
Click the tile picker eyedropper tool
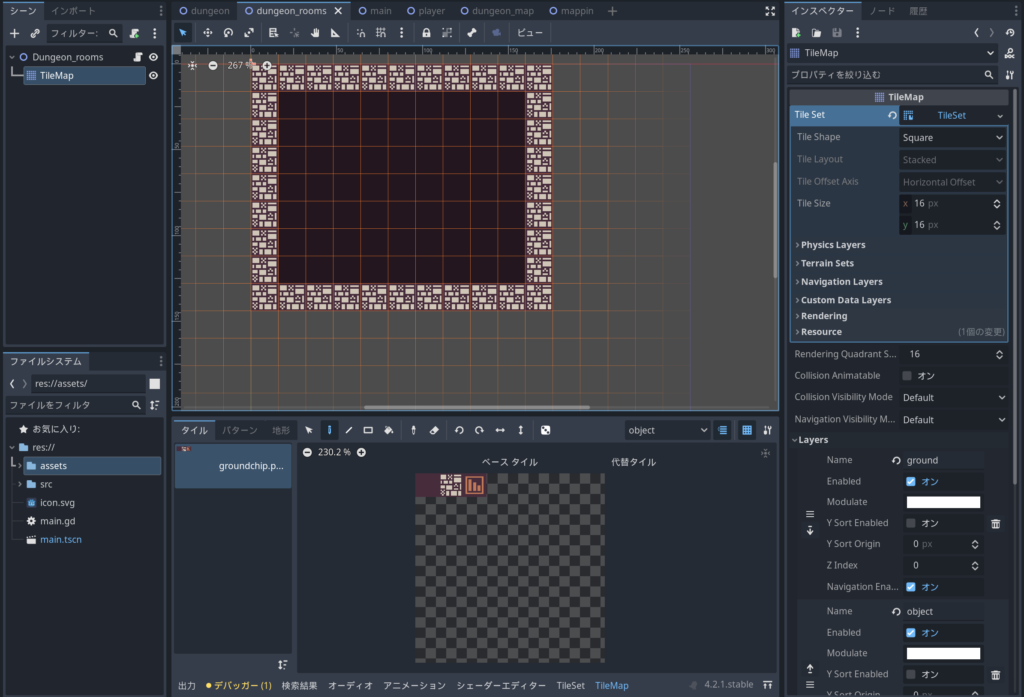click(x=414, y=430)
